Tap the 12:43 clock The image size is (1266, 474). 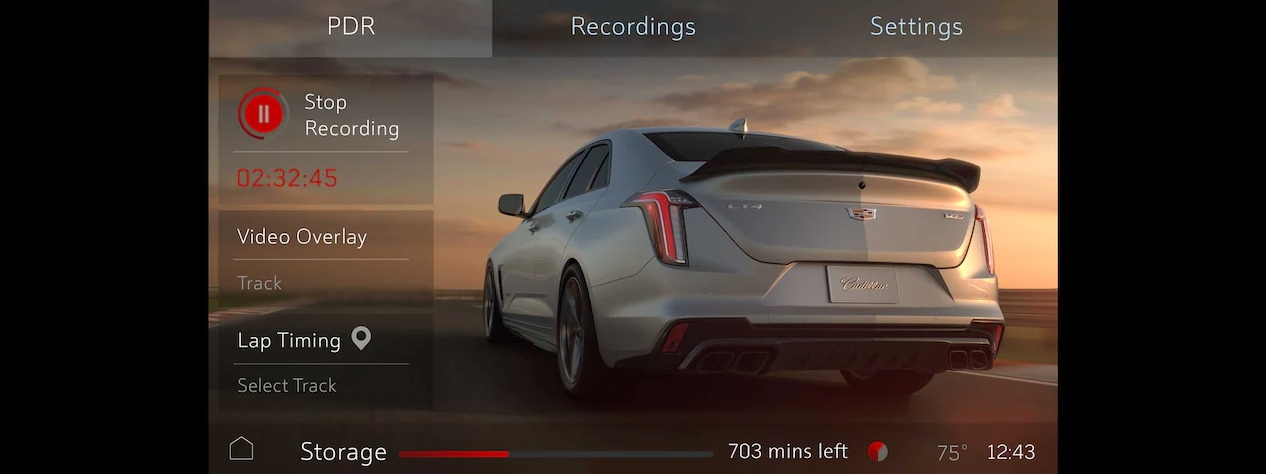click(x=1011, y=452)
